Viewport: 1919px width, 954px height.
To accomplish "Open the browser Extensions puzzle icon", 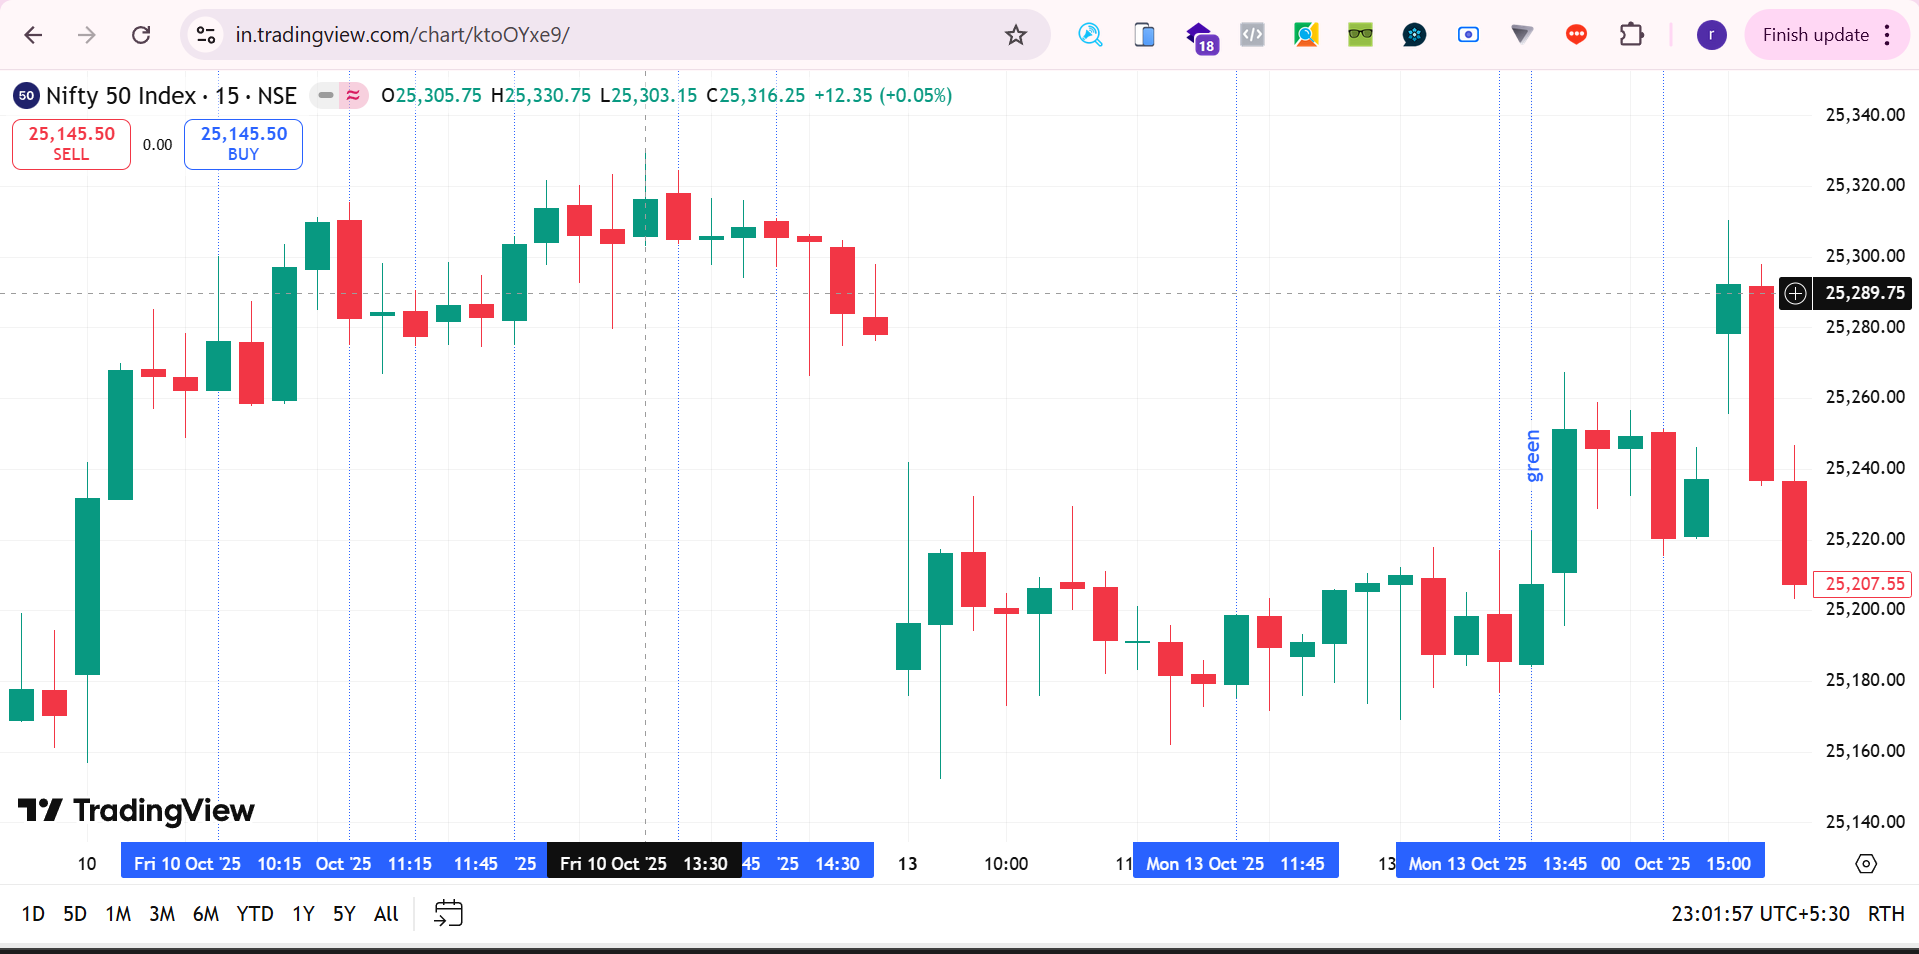I will click(1631, 35).
